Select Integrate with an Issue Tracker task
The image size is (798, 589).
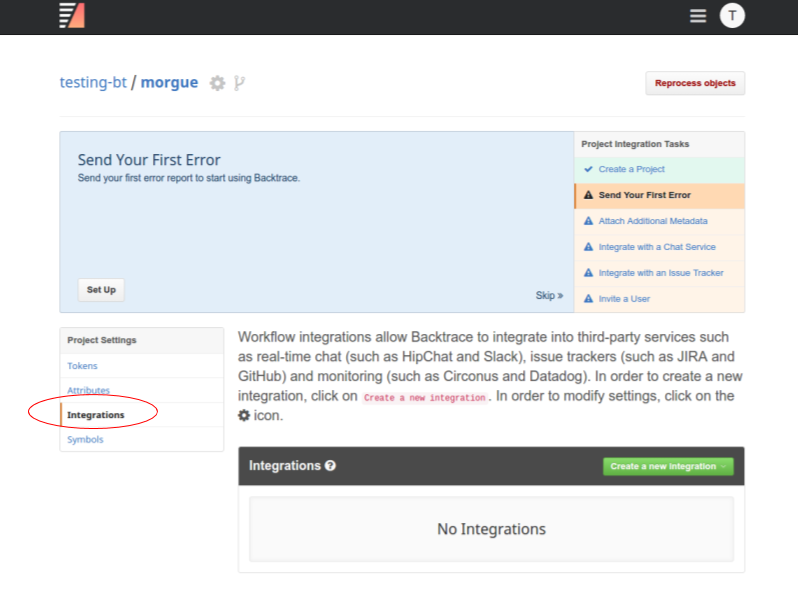[660, 273]
